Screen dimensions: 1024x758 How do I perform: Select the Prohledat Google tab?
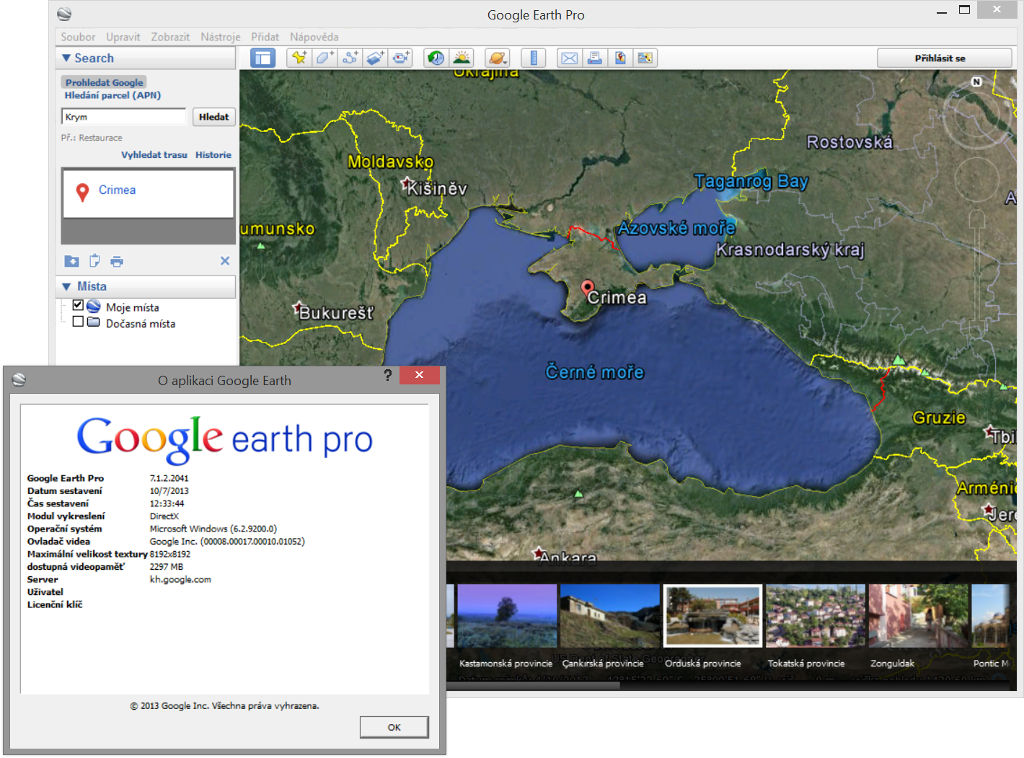(x=104, y=82)
